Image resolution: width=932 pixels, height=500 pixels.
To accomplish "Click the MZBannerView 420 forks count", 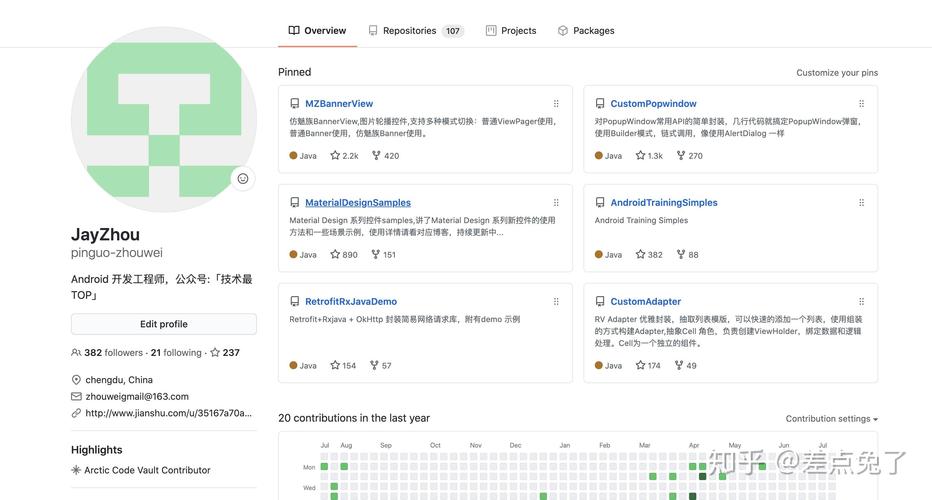I will point(385,156).
